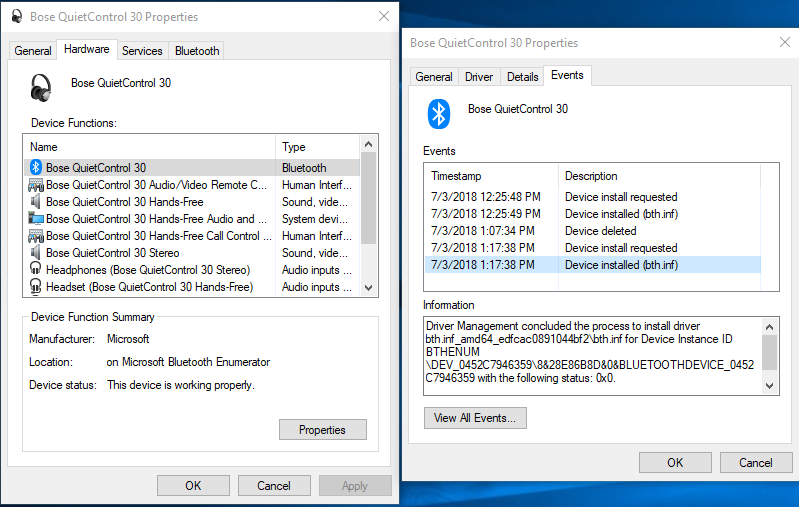Click the greyed Apply button

355,486
